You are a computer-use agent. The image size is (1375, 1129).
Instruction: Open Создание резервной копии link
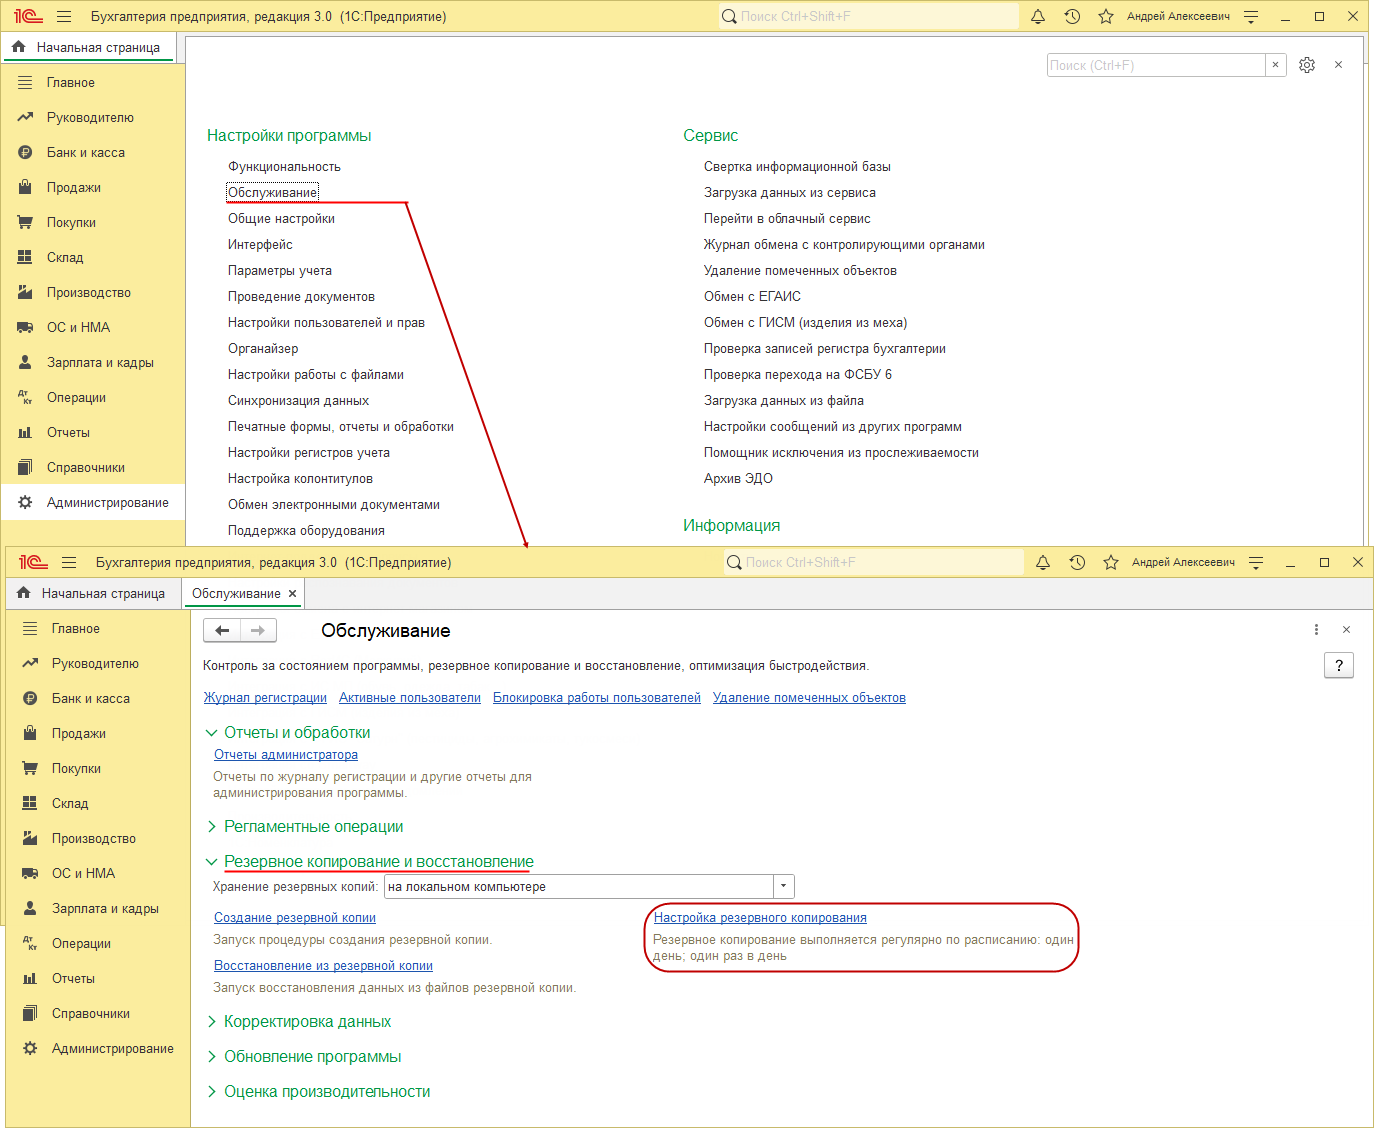pyautogui.click(x=295, y=918)
